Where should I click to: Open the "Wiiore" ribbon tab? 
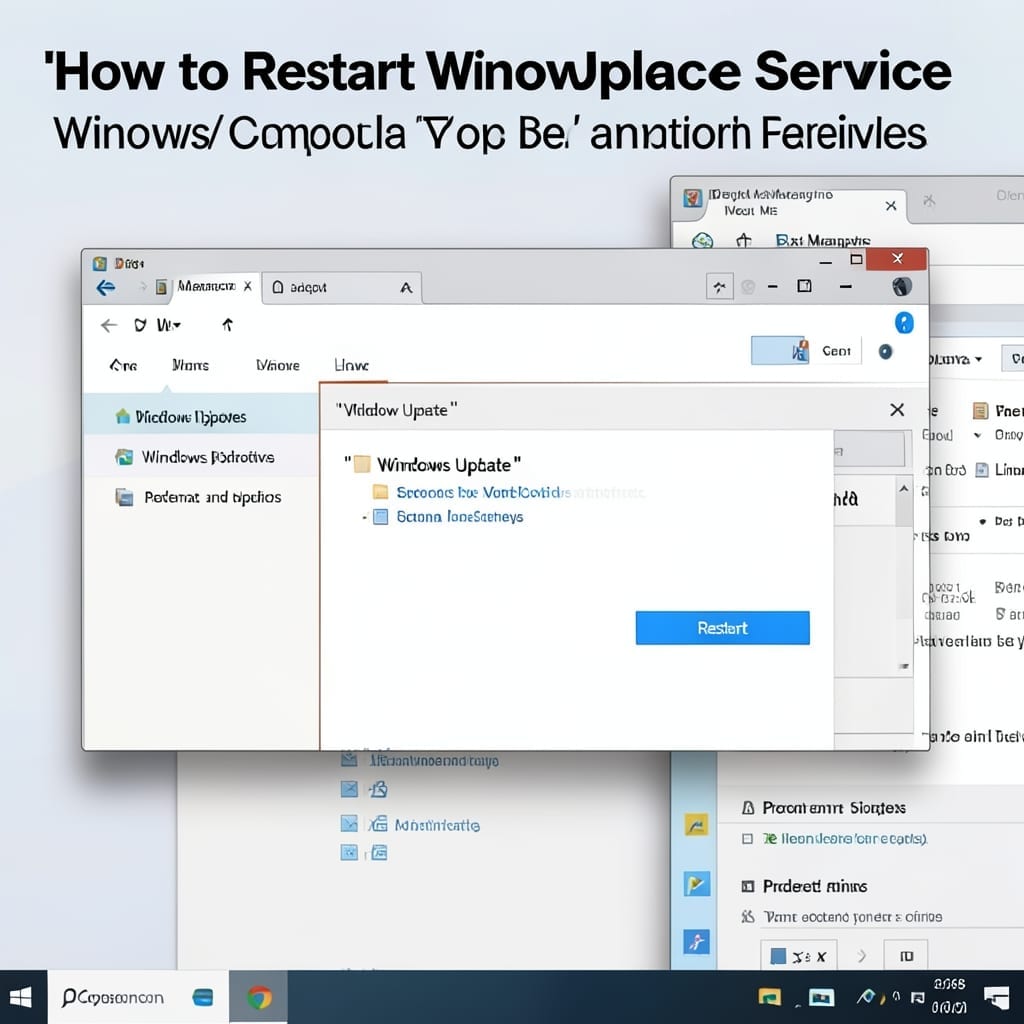[x=278, y=365]
